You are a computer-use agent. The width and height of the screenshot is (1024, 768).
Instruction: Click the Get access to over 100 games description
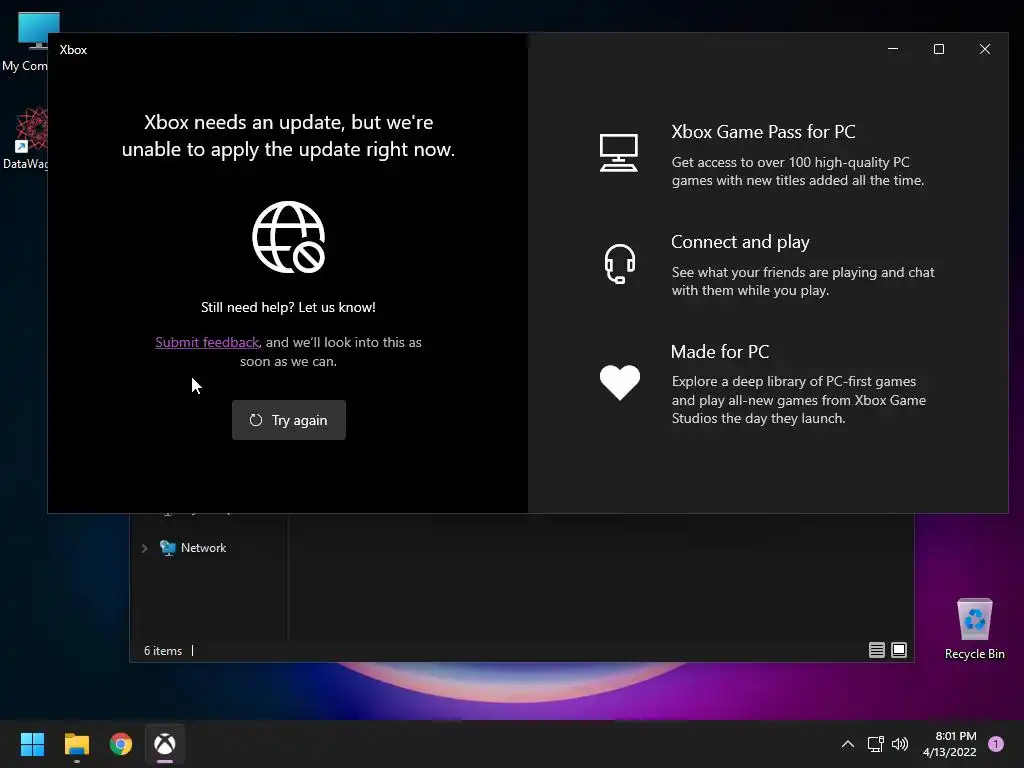click(797, 171)
